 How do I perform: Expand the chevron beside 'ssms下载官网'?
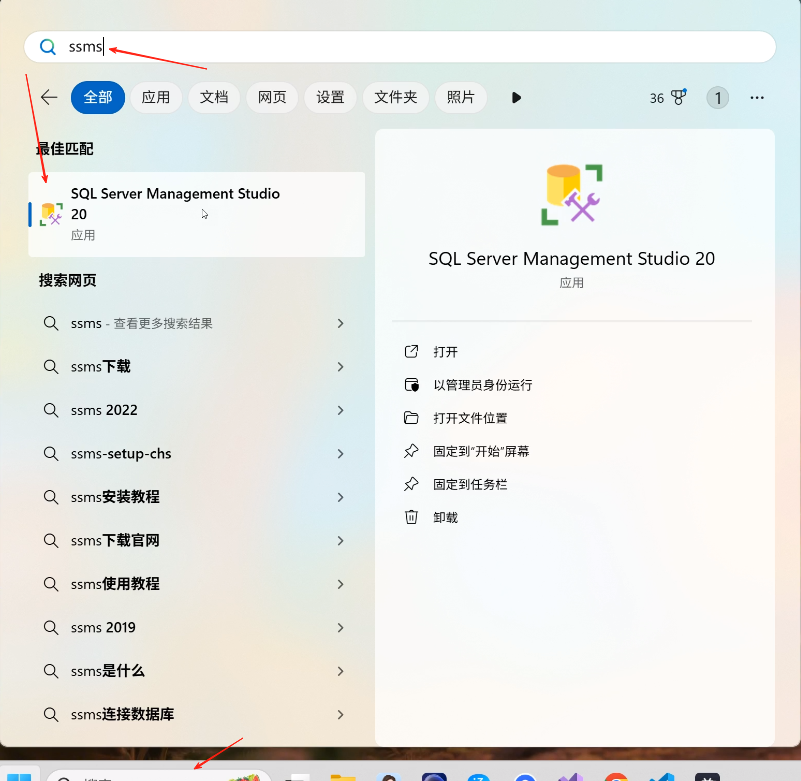pyautogui.click(x=340, y=540)
